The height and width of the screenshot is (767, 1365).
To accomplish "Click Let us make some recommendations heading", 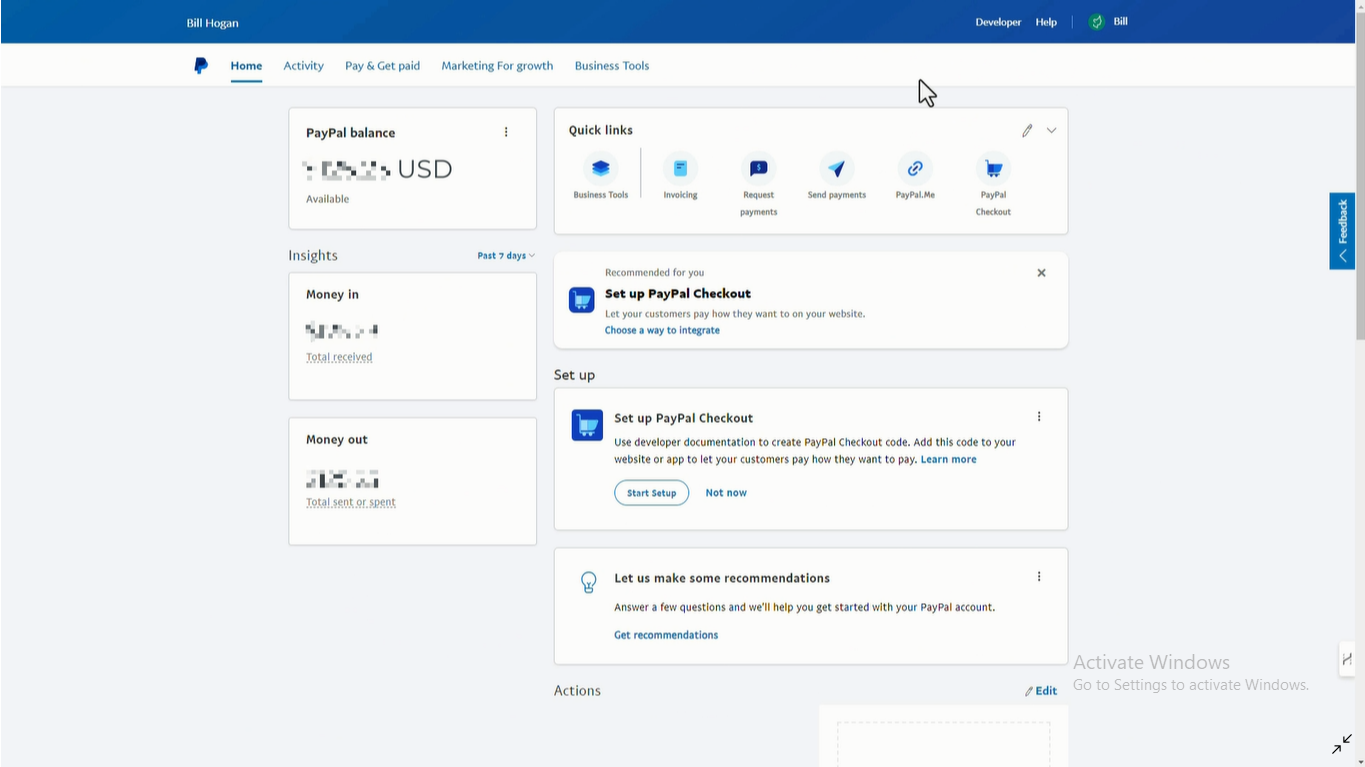I will click(x=722, y=578).
